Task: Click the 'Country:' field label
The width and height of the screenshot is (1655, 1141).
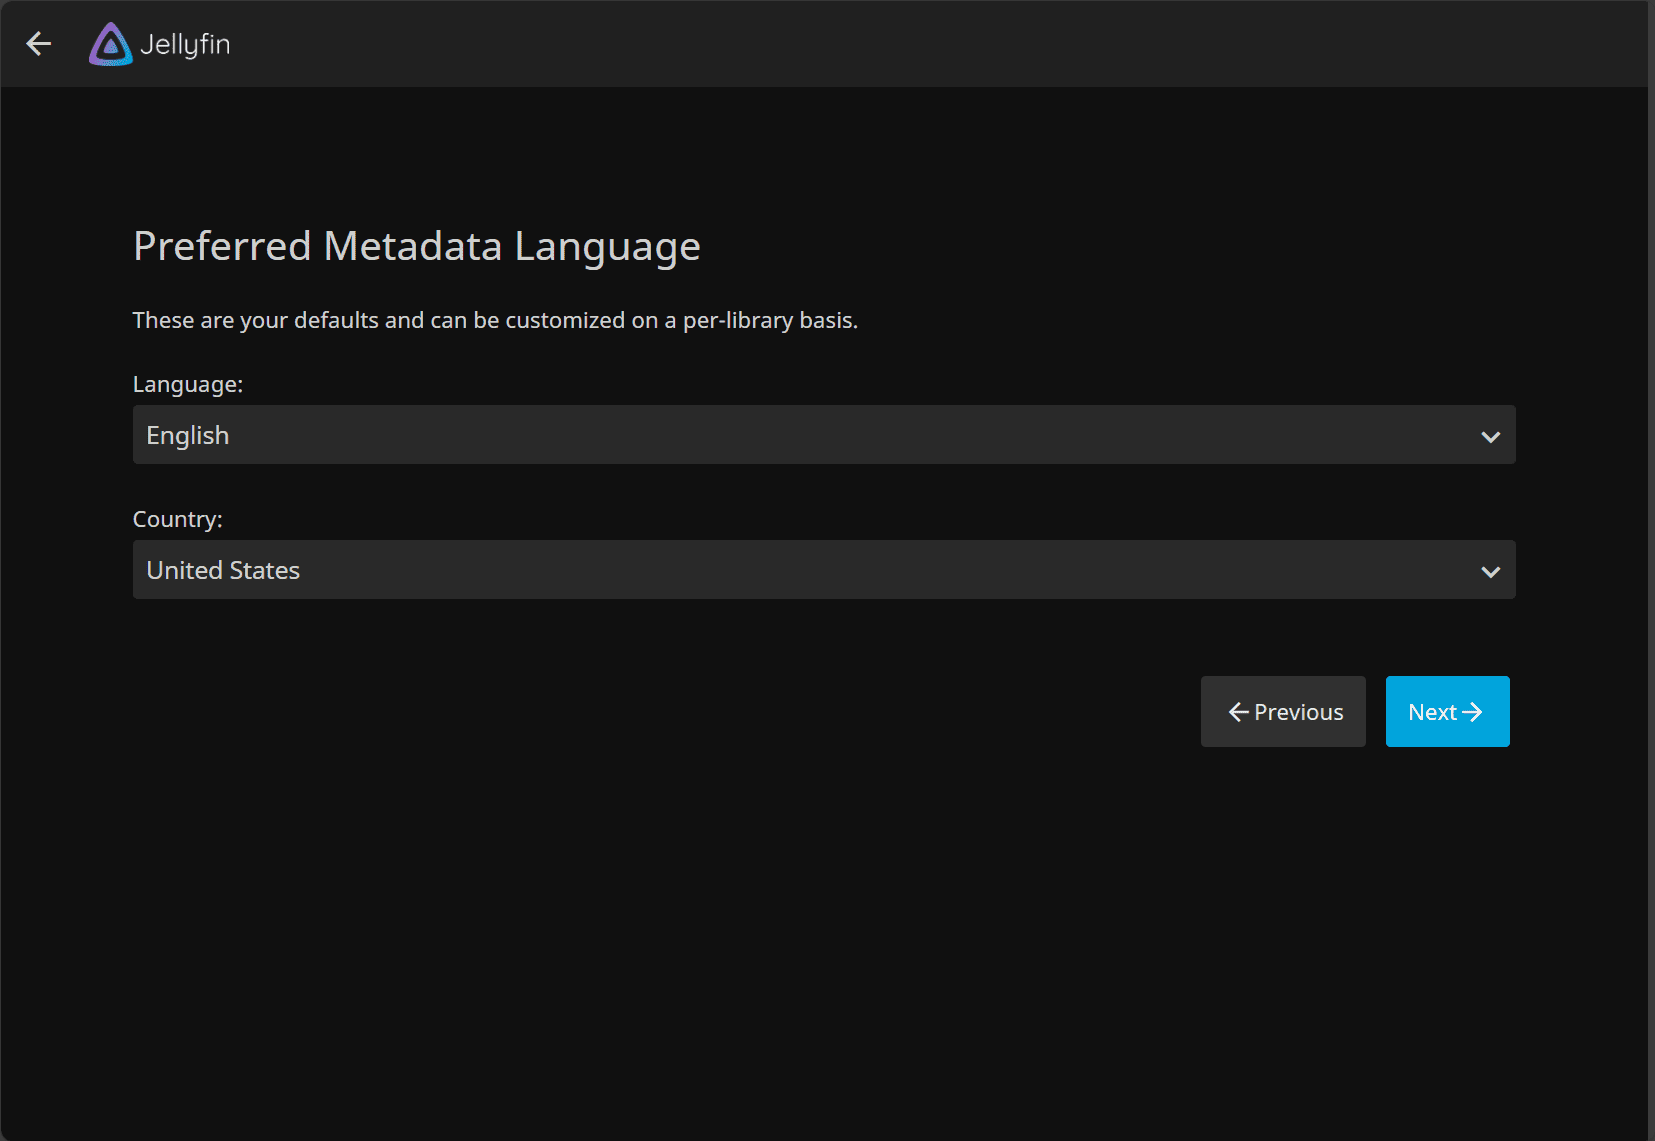Action: point(178,520)
